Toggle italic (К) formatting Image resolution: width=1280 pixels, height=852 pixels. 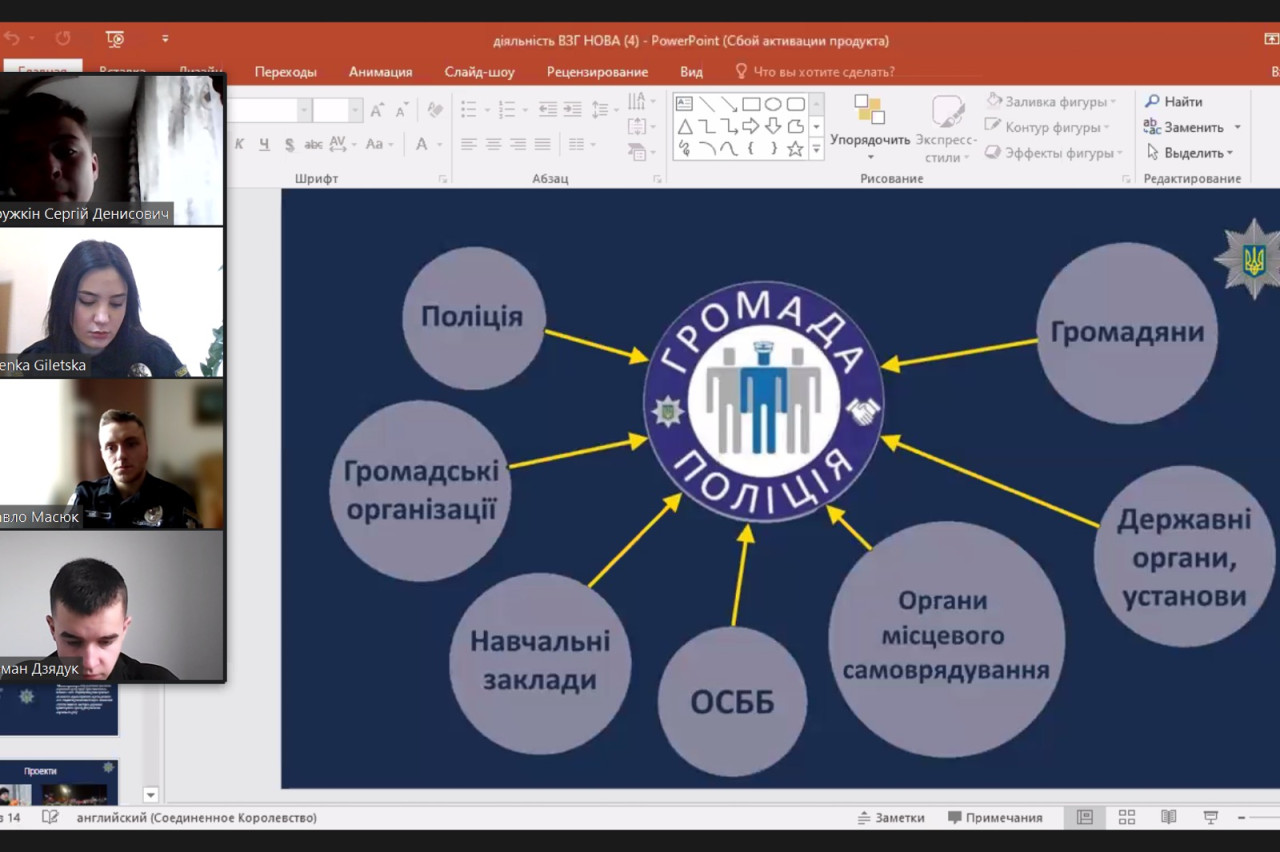240,144
